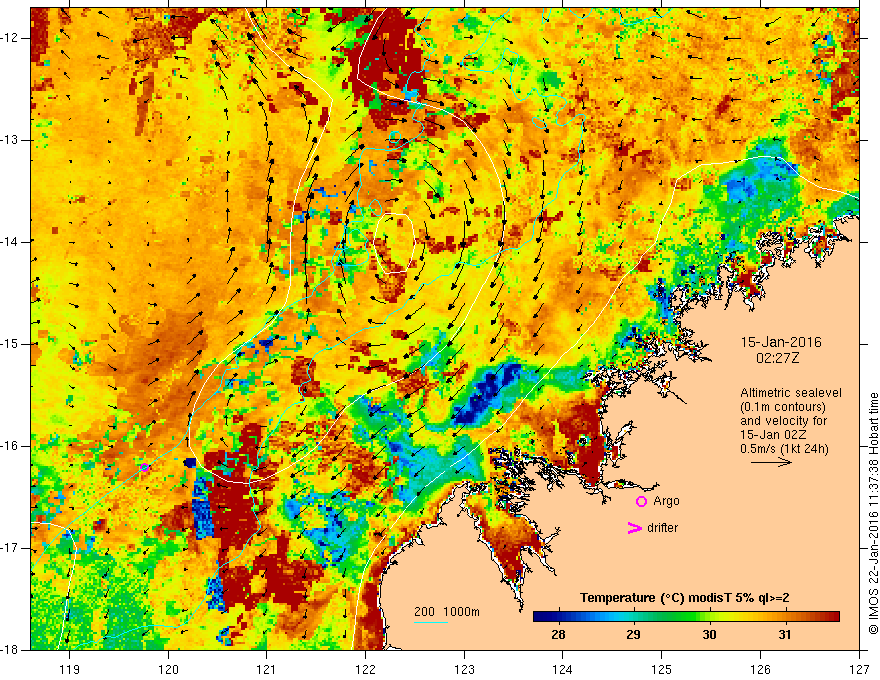Click the color bar label 29
The height and width of the screenshot is (680, 880).
click(634, 635)
